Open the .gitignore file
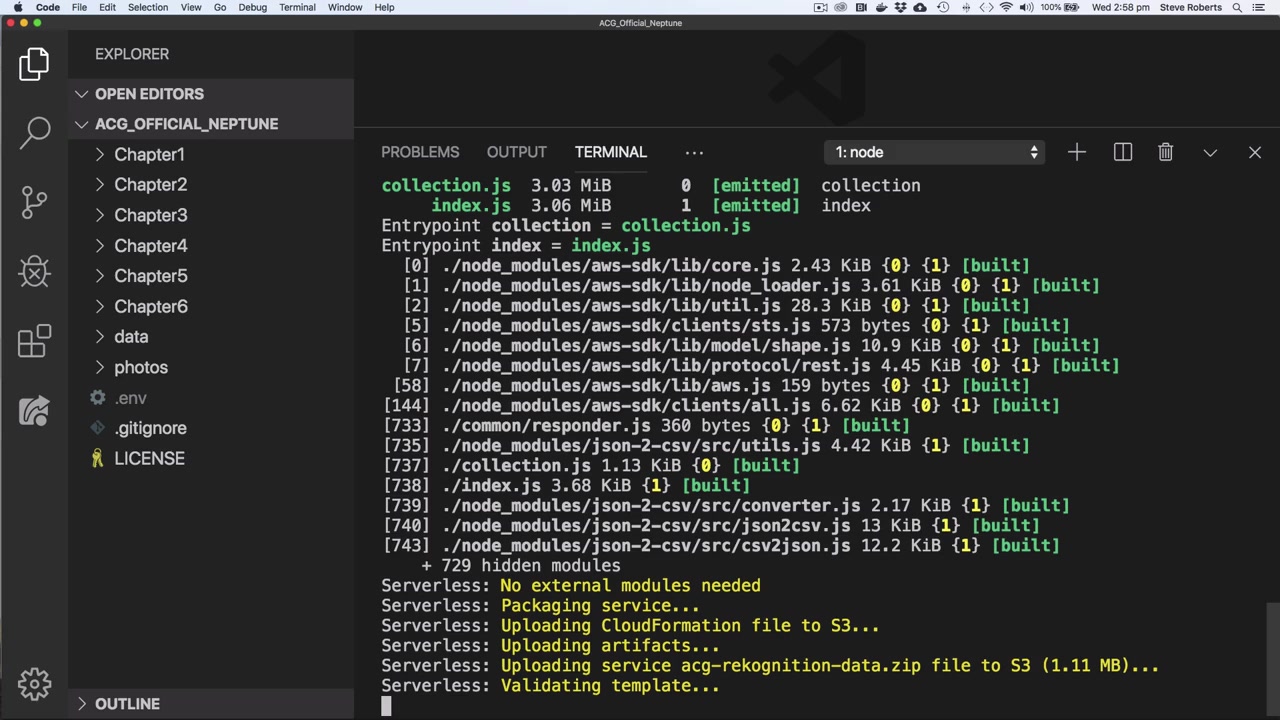Viewport: 1280px width, 720px height. [150, 428]
